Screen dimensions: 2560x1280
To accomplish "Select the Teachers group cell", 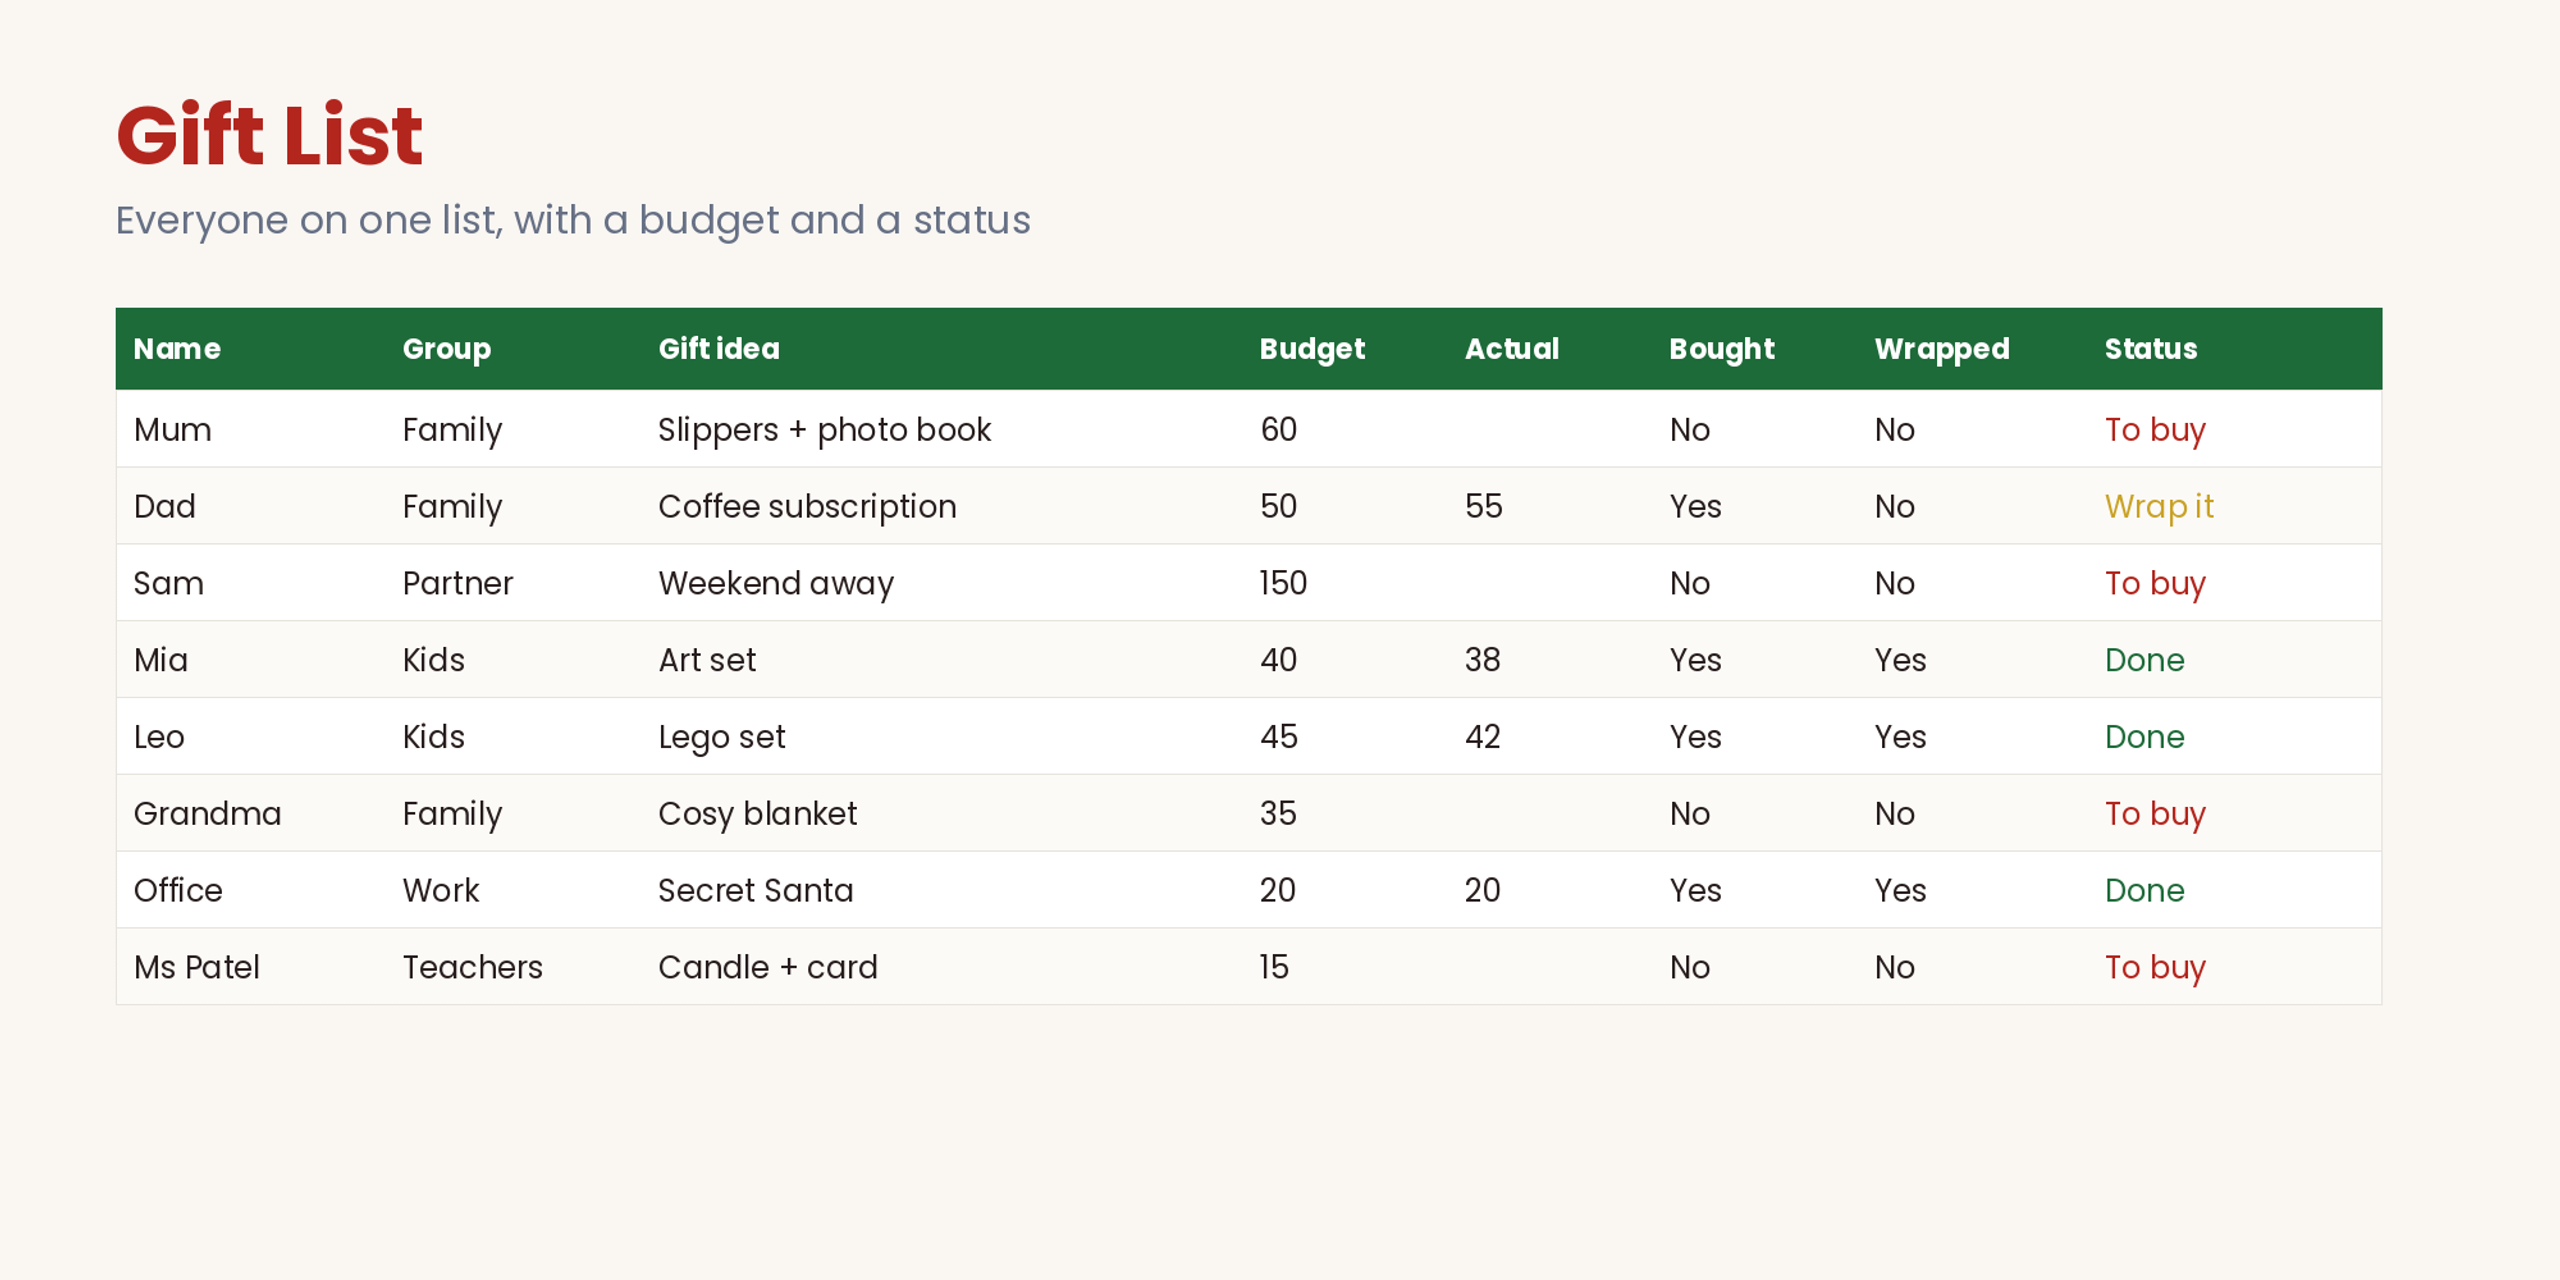I will click(473, 967).
